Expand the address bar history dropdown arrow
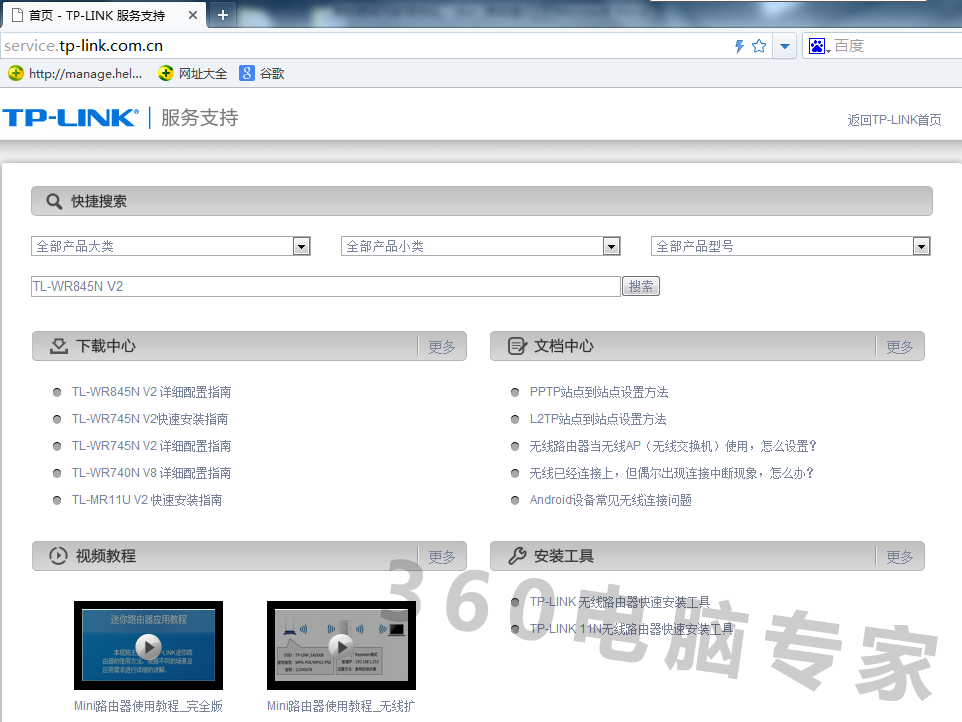Image resolution: width=962 pixels, height=722 pixels. 785,46
